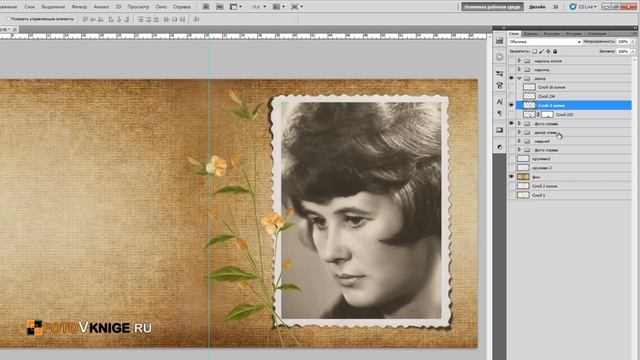The image size is (640, 360).
Task: Open the fill (Заливка) slider arrow
Action: (x=633, y=51)
